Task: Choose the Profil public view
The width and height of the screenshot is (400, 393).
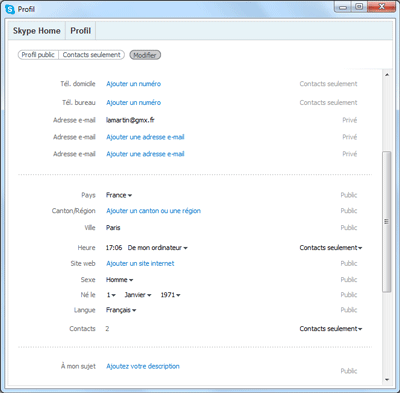Action: point(38,55)
